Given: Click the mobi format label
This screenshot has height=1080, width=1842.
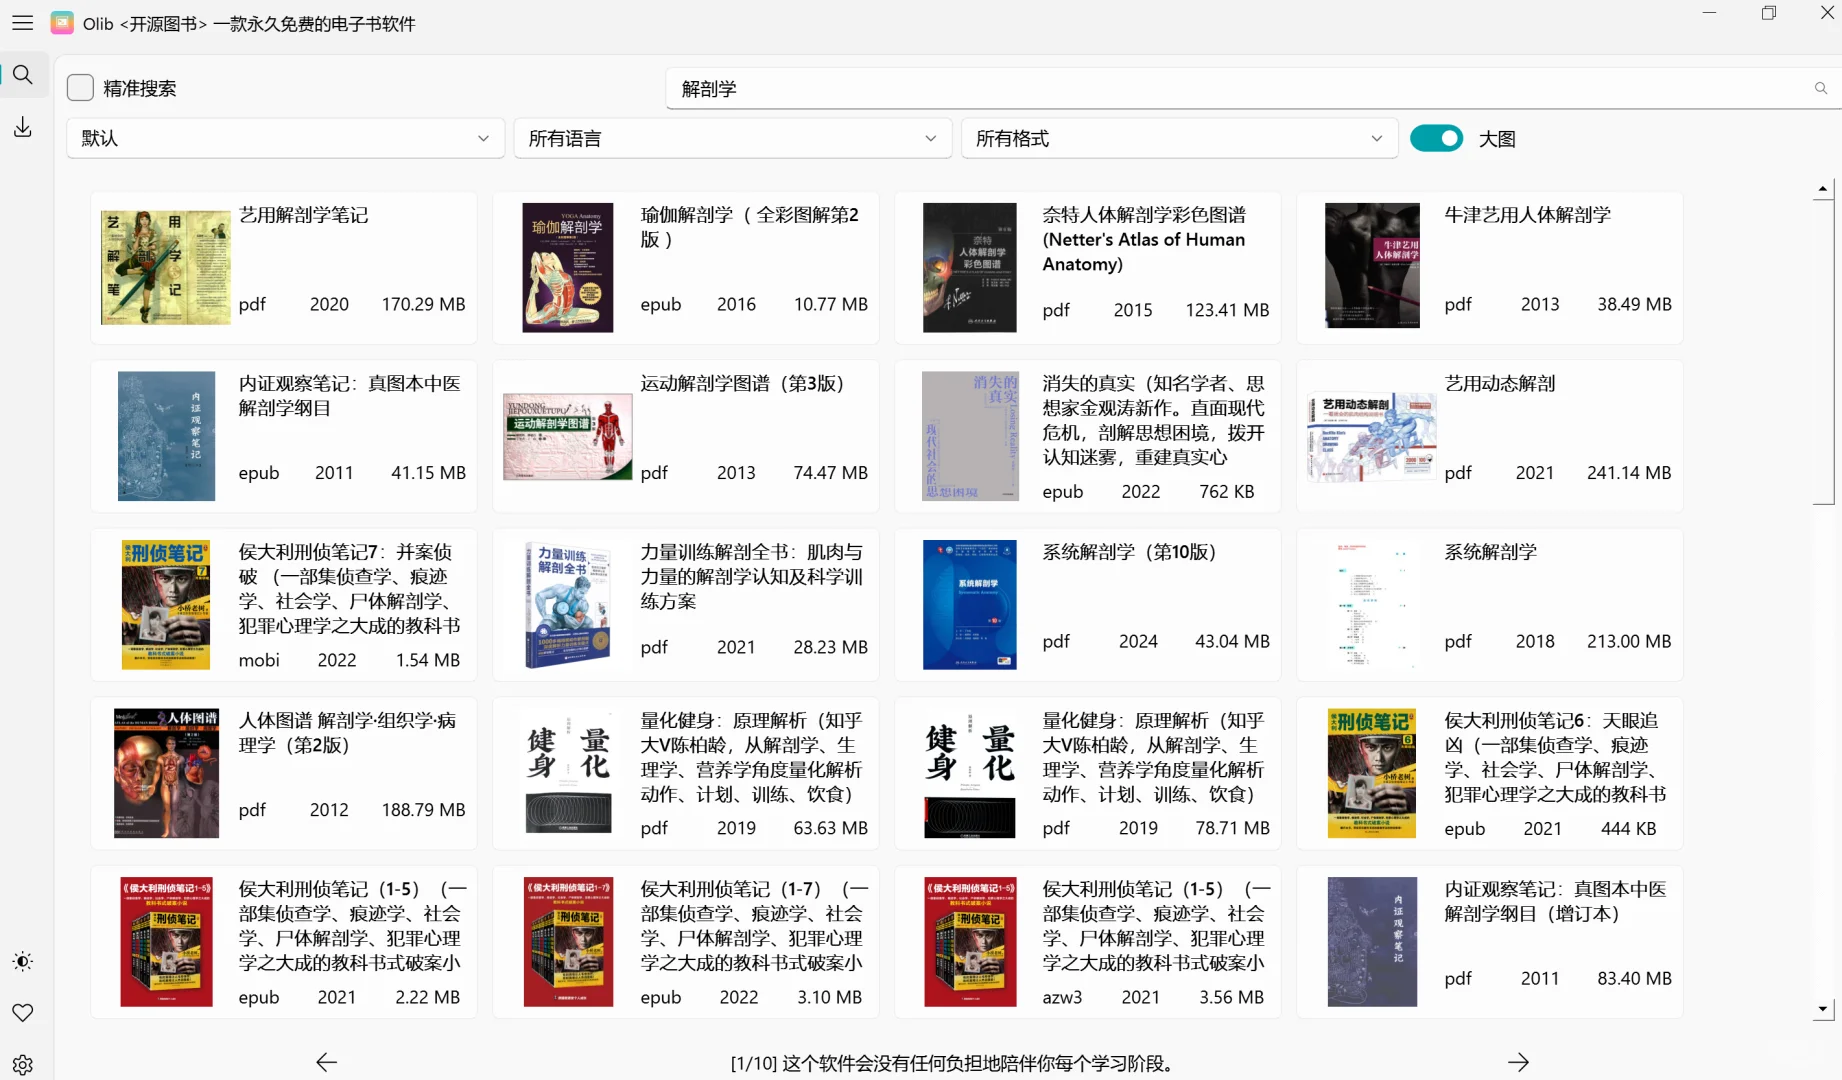Looking at the screenshot, I should point(259,660).
